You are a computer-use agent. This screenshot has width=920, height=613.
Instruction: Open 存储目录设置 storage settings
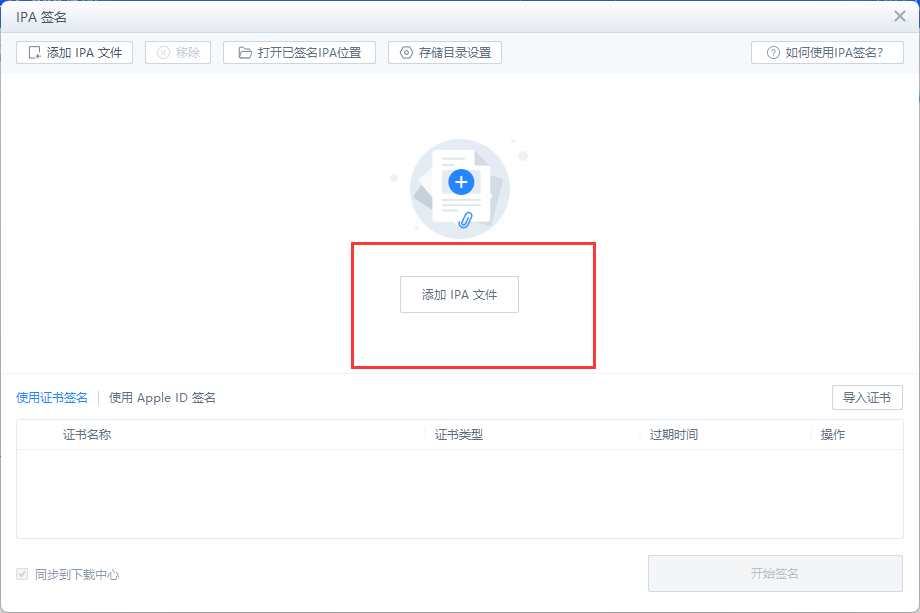(445, 53)
